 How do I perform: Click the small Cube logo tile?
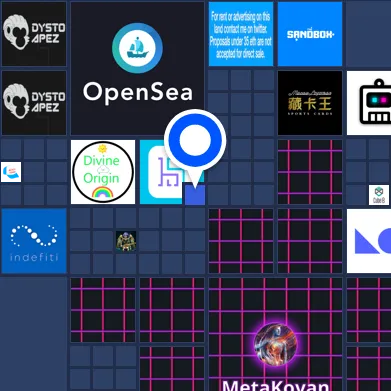(x=379, y=195)
